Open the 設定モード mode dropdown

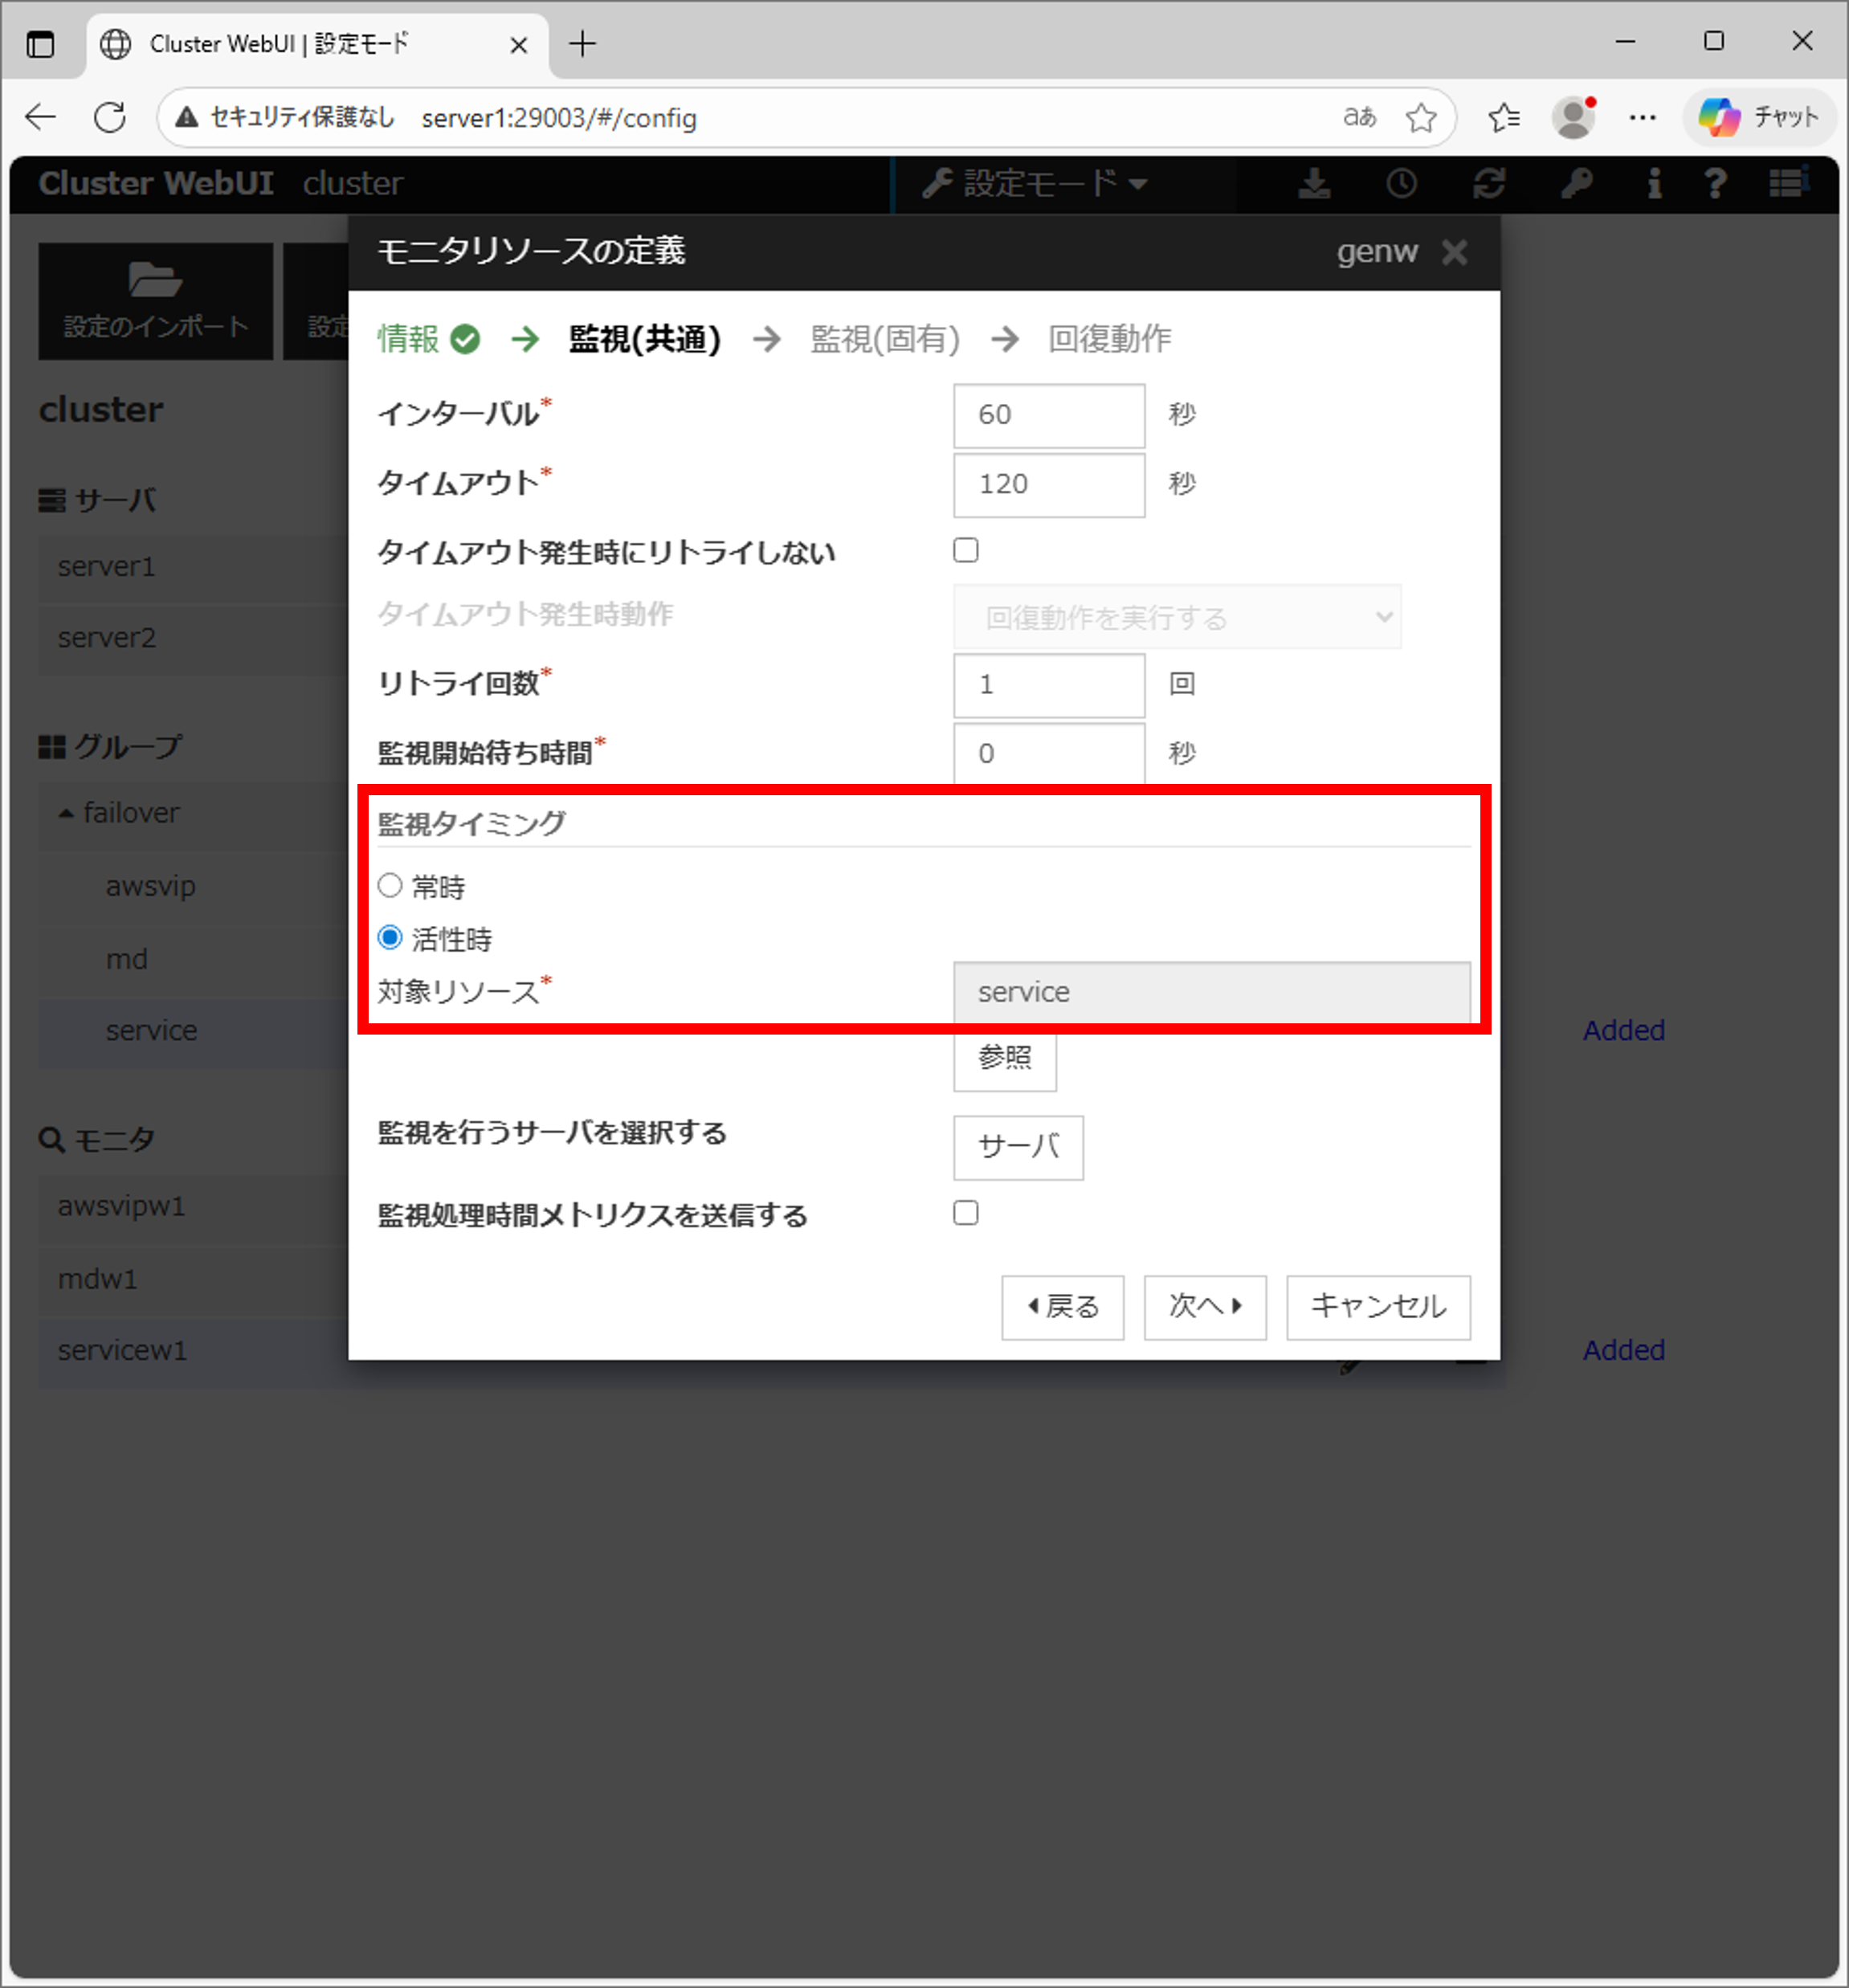[x=1035, y=184]
